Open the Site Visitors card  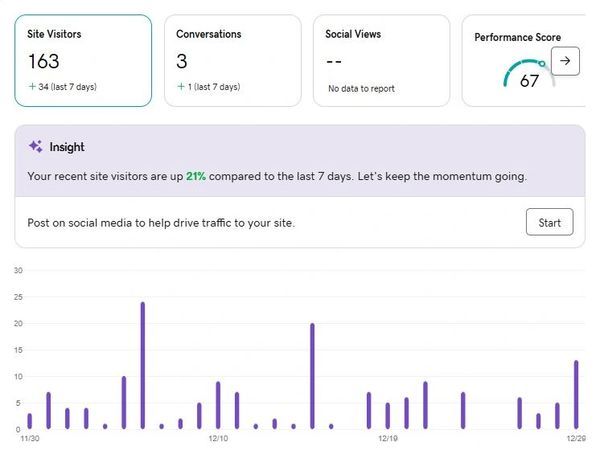(x=83, y=60)
